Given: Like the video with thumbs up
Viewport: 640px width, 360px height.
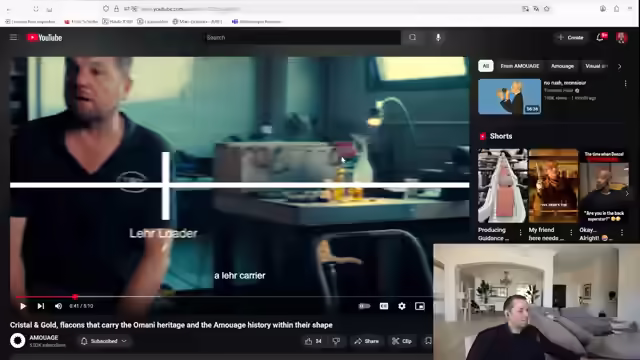Looking at the screenshot, I should (313, 341).
